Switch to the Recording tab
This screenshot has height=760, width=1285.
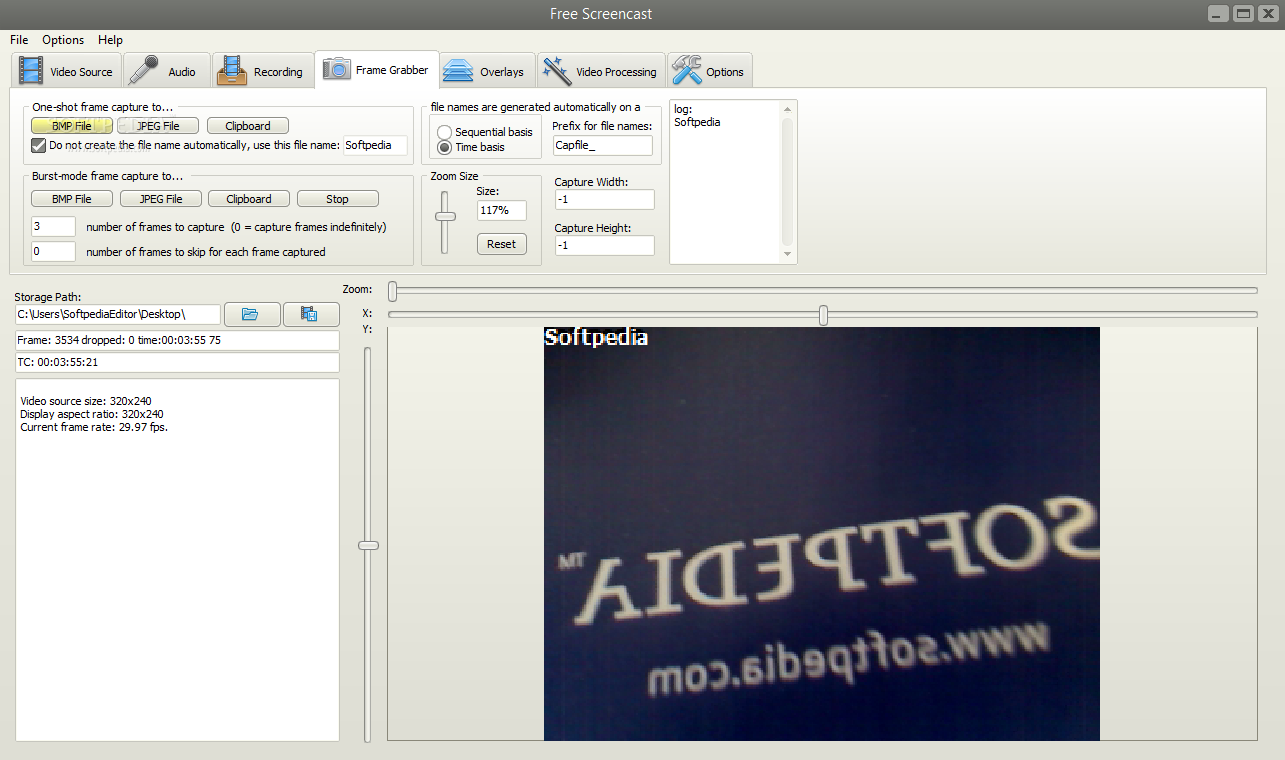pos(262,71)
